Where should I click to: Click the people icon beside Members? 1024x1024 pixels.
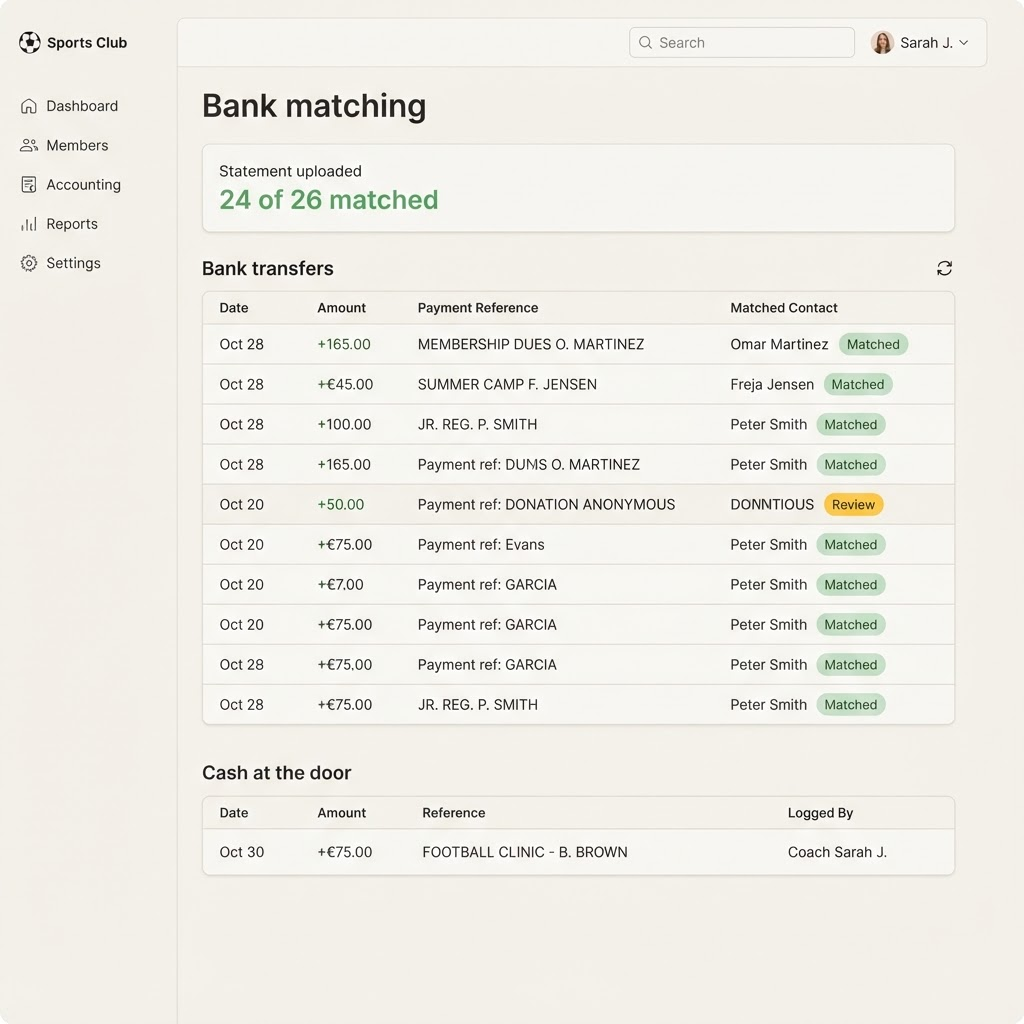coord(29,145)
